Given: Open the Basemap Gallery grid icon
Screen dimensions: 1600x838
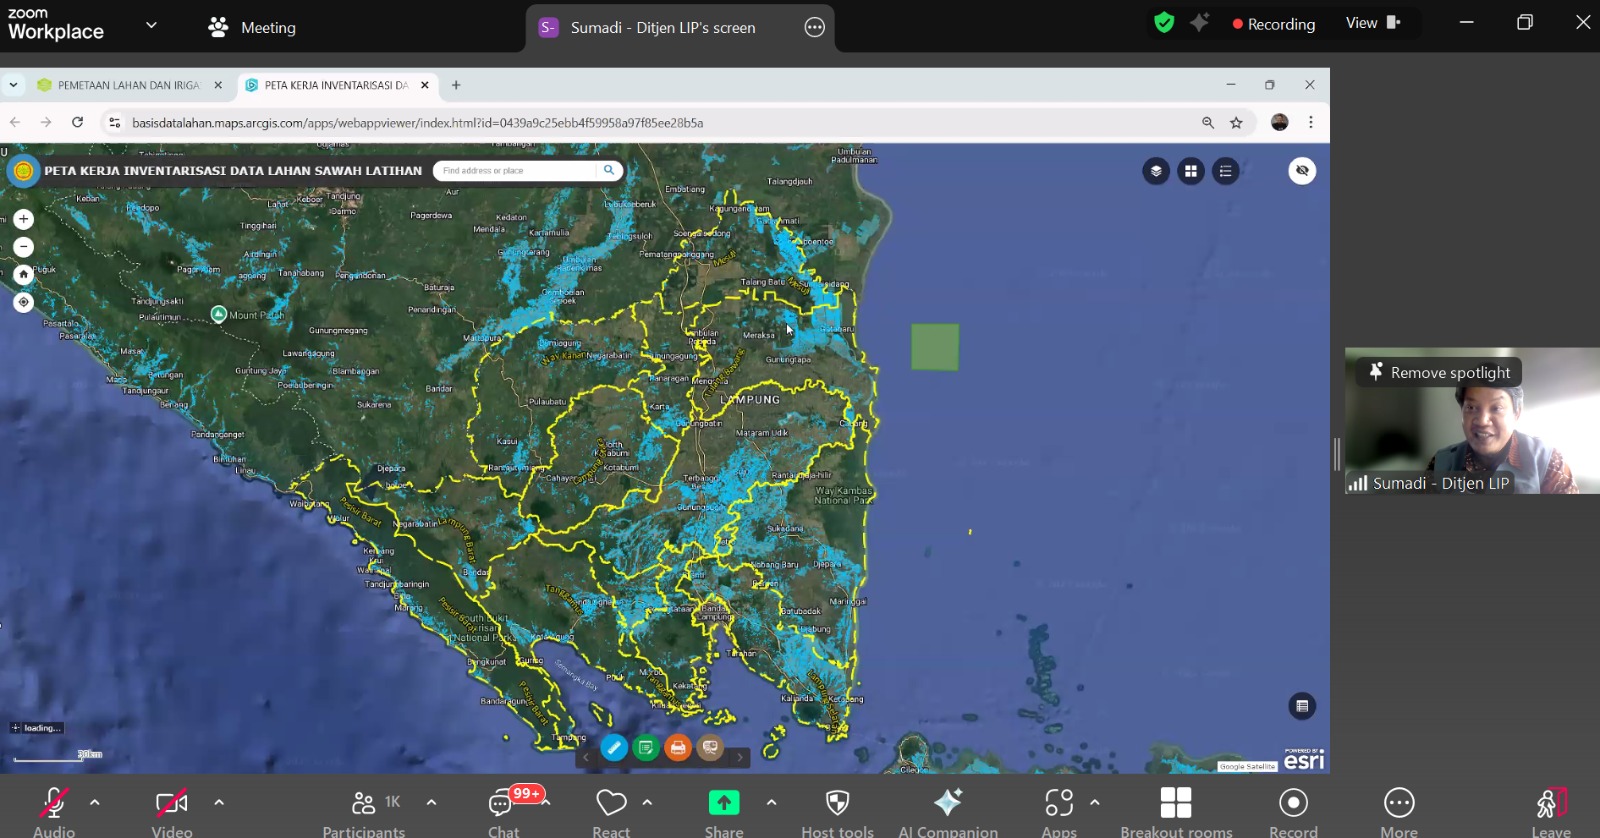Looking at the screenshot, I should 1191,171.
